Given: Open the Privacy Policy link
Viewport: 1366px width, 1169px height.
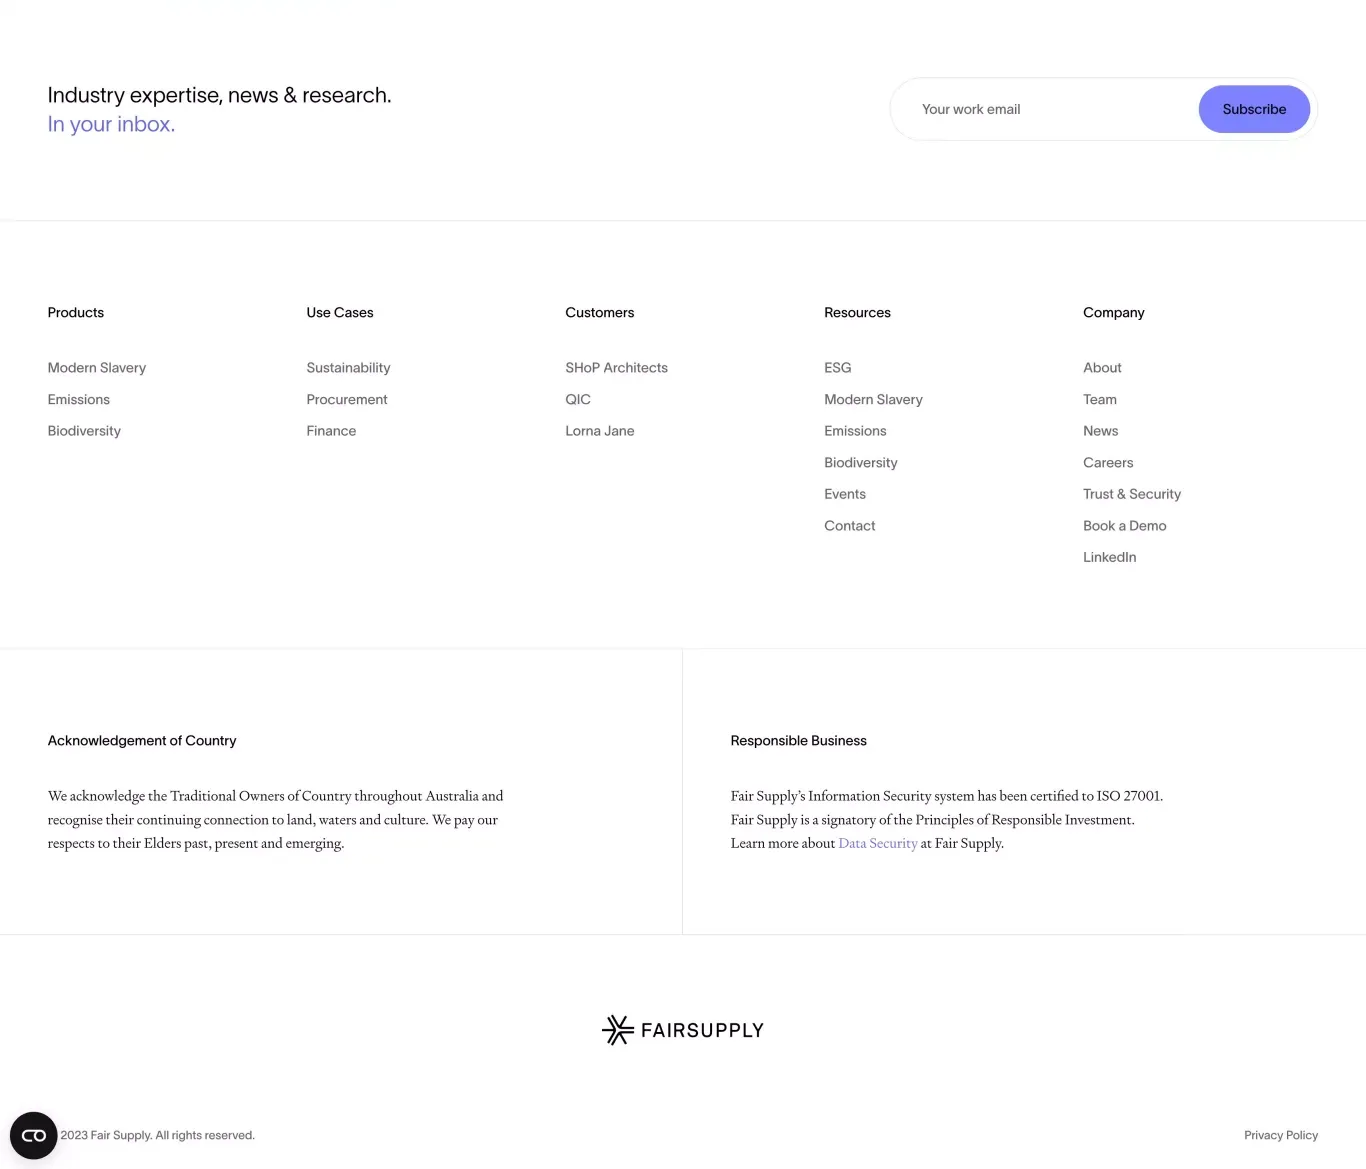Looking at the screenshot, I should pyautogui.click(x=1281, y=1135).
